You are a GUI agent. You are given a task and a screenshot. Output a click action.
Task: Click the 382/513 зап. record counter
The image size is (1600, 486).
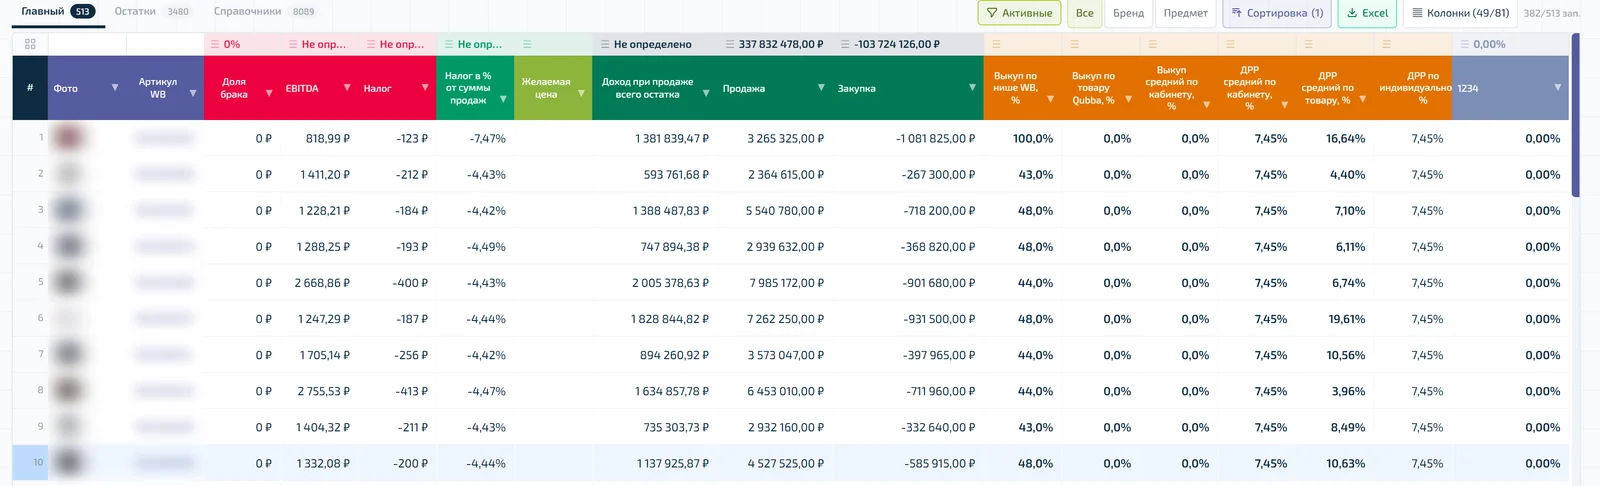tap(1552, 13)
